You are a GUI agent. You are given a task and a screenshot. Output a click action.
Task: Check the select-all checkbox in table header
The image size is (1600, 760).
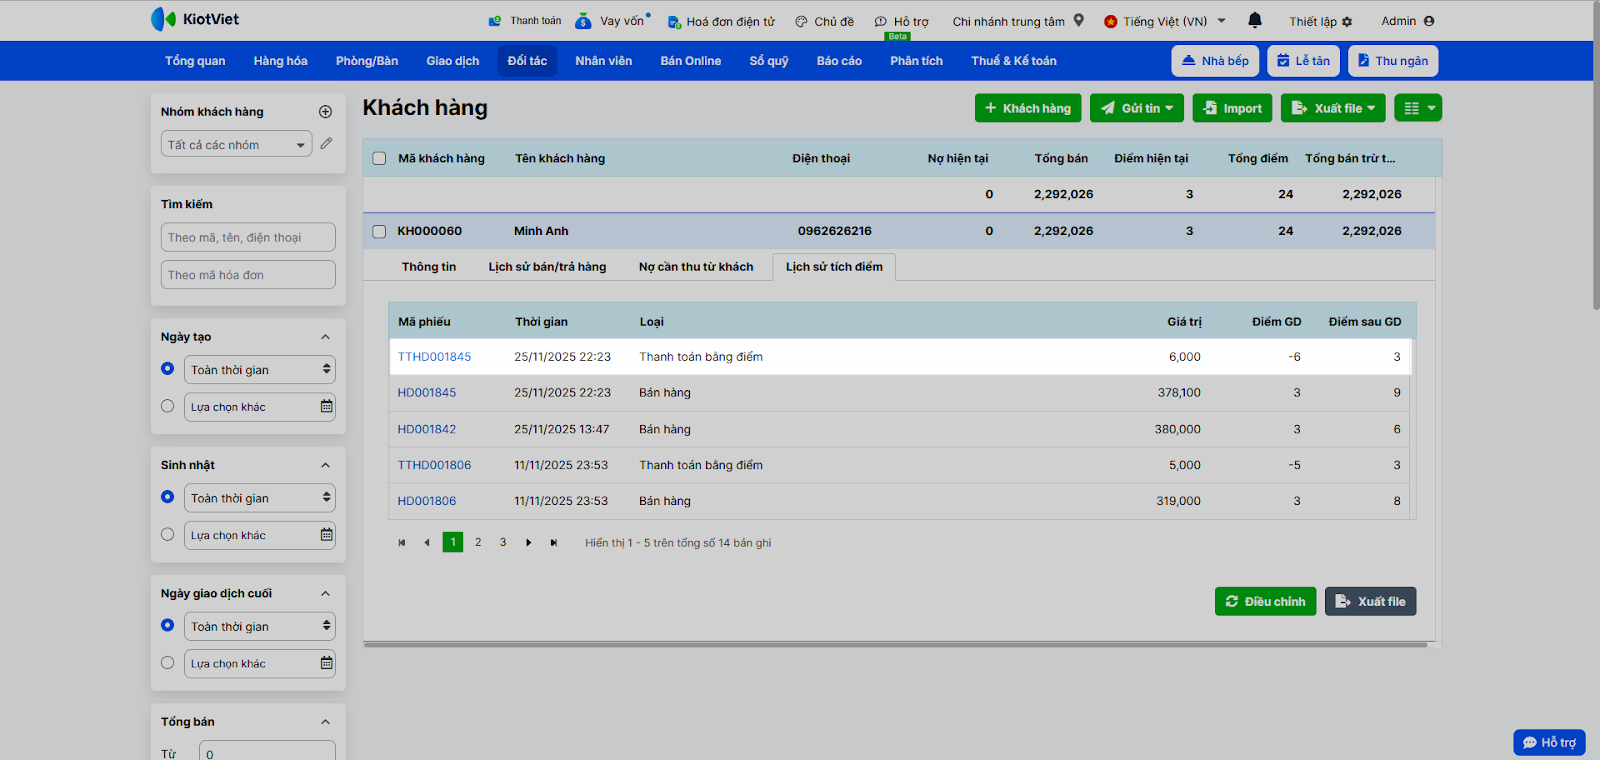pos(379,158)
